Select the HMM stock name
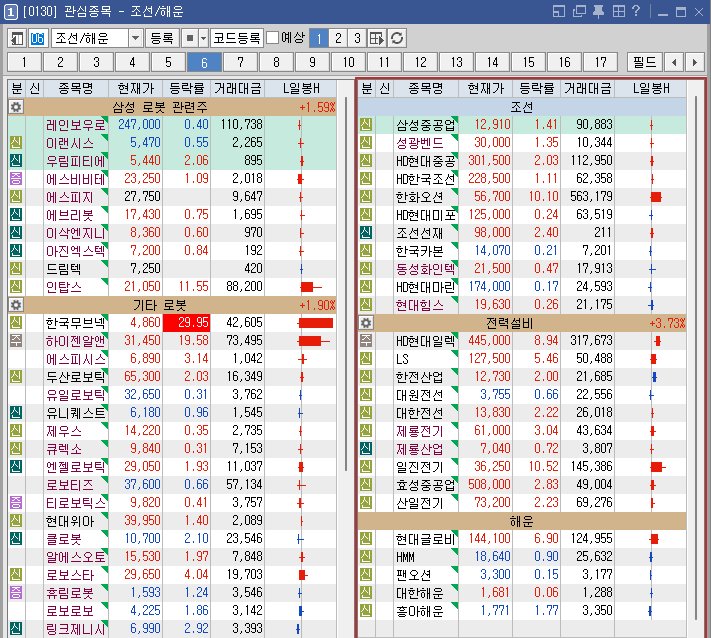711x638 pixels. pyautogui.click(x=405, y=556)
